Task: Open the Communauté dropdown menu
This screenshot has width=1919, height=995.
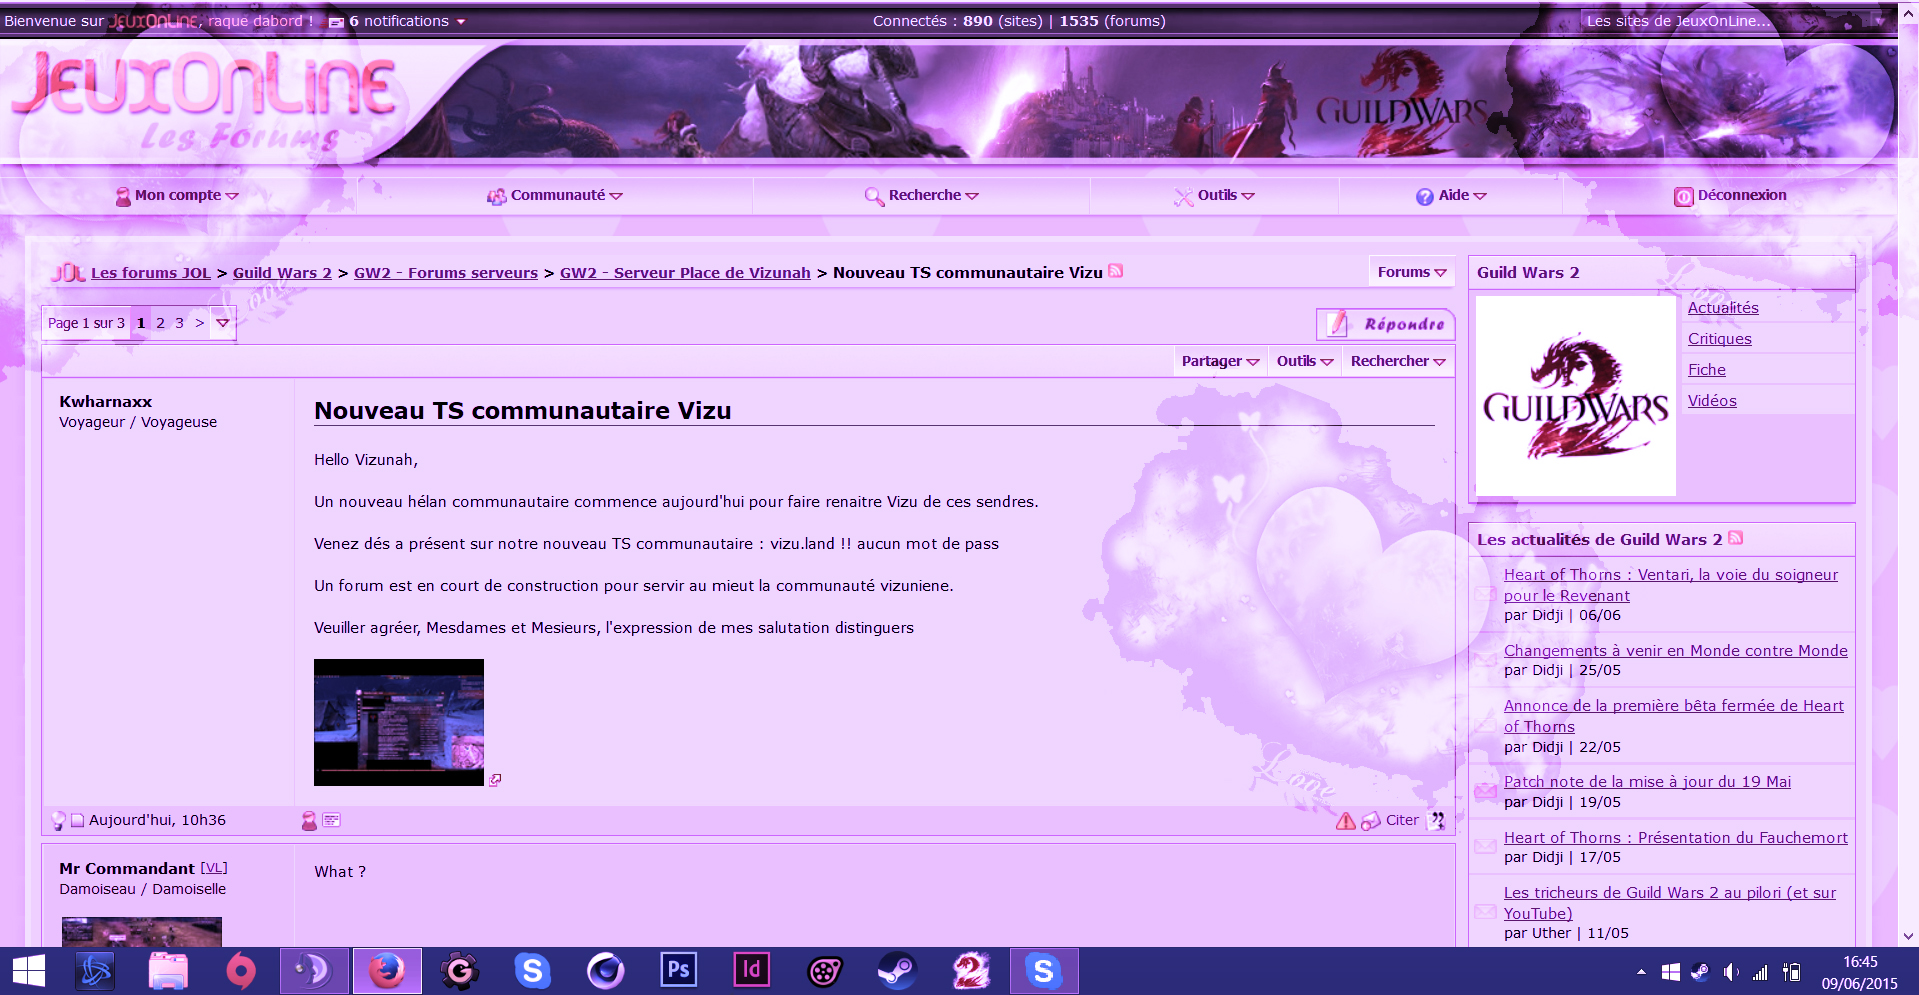Action: [555, 195]
